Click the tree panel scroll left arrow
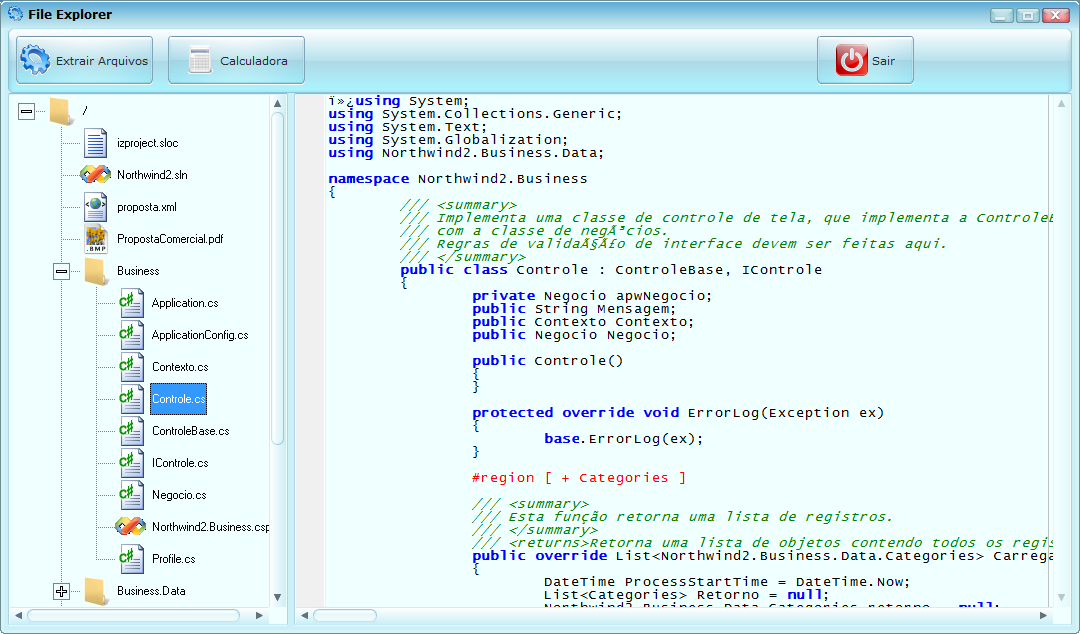Screen dimensions: 1080x634 [x=19, y=615]
